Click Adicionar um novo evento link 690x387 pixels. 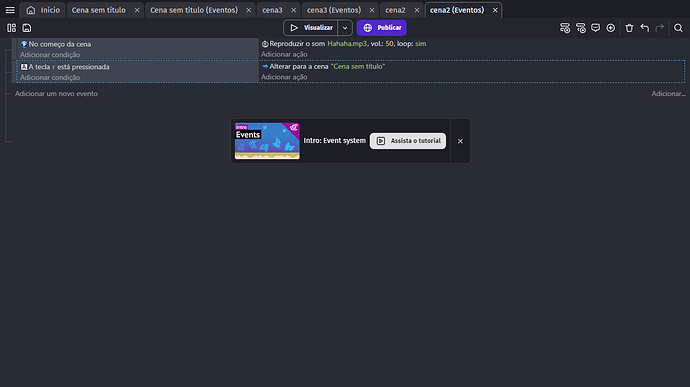pos(56,93)
